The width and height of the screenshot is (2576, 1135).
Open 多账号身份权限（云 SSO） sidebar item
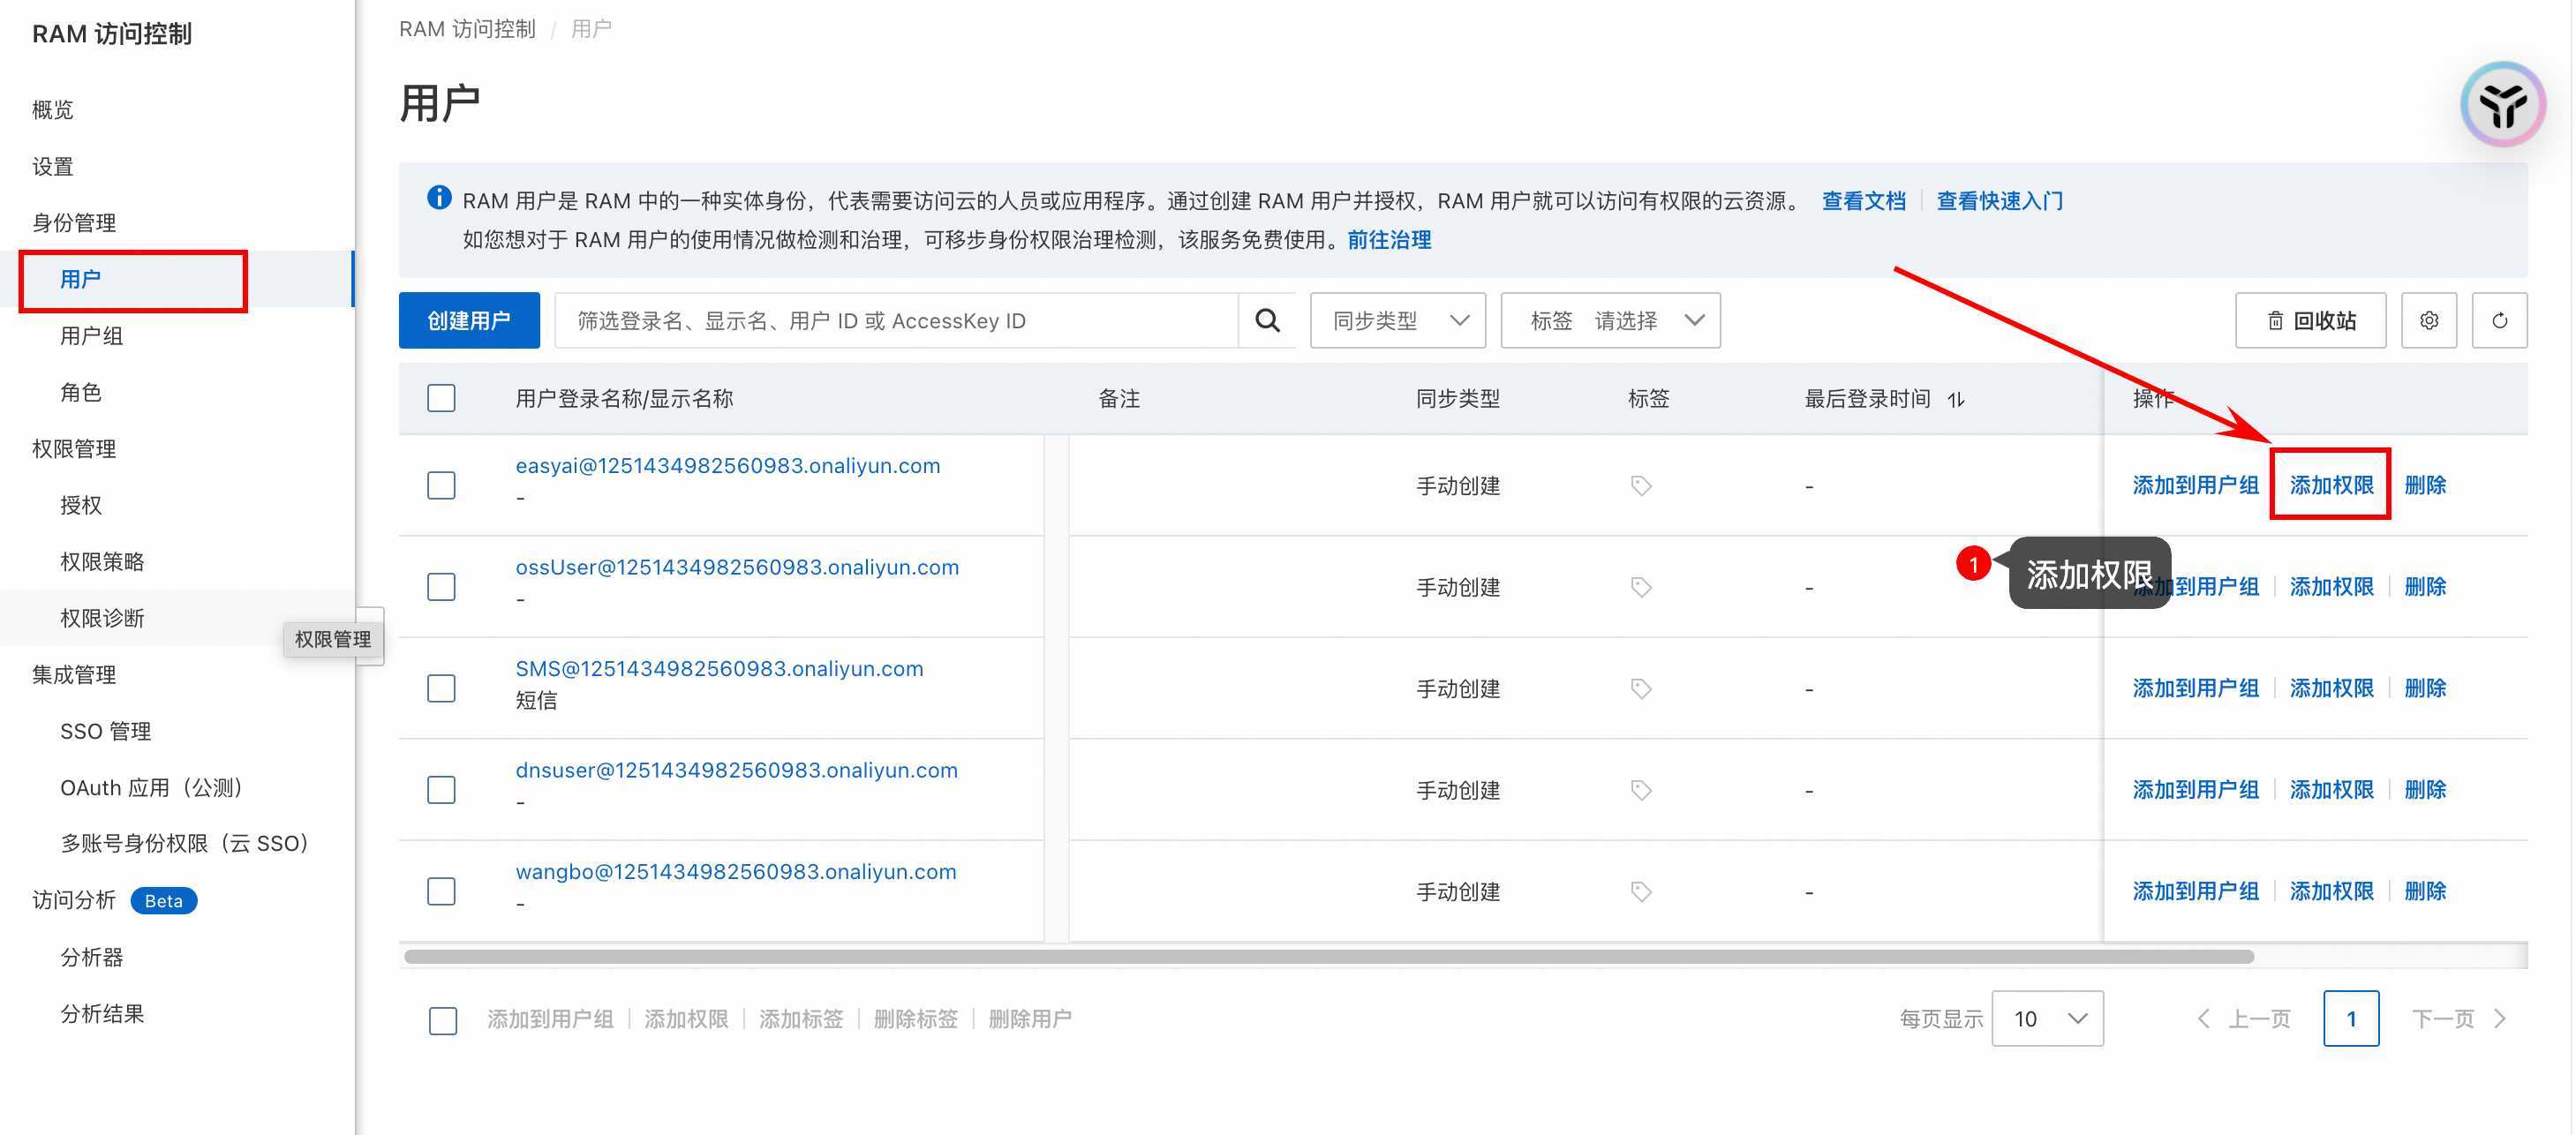pyautogui.click(x=188, y=843)
